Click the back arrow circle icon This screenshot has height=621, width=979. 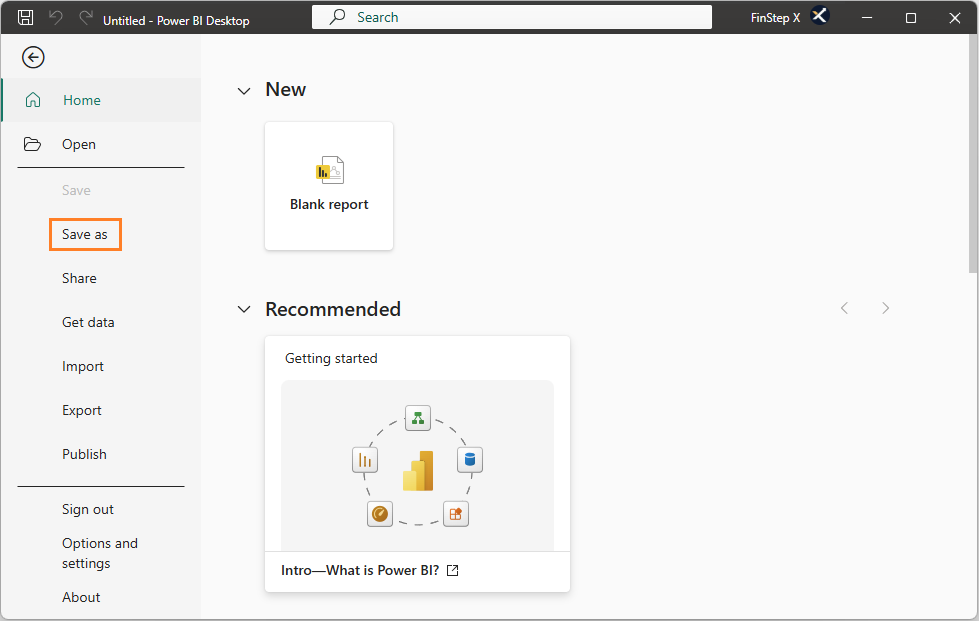pyautogui.click(x=33, y=57)
